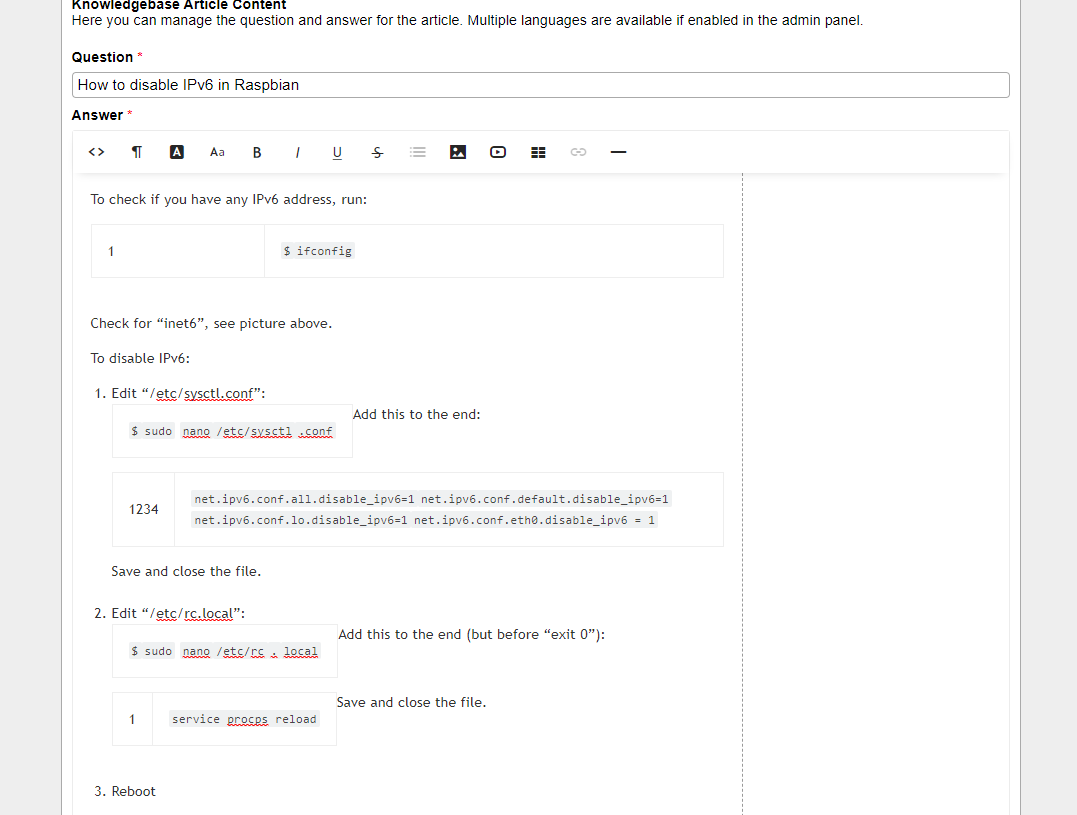Open the list options menu
The image size is (1077, 815).
pyautogui.click(x=418, y=153)
